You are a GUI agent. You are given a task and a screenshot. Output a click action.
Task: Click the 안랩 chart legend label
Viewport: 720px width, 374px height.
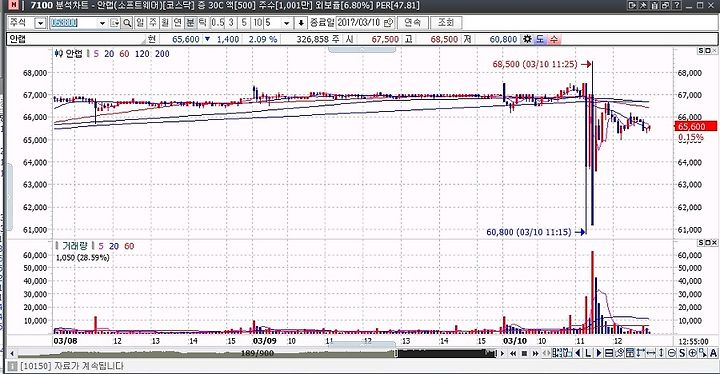[73, 54]
